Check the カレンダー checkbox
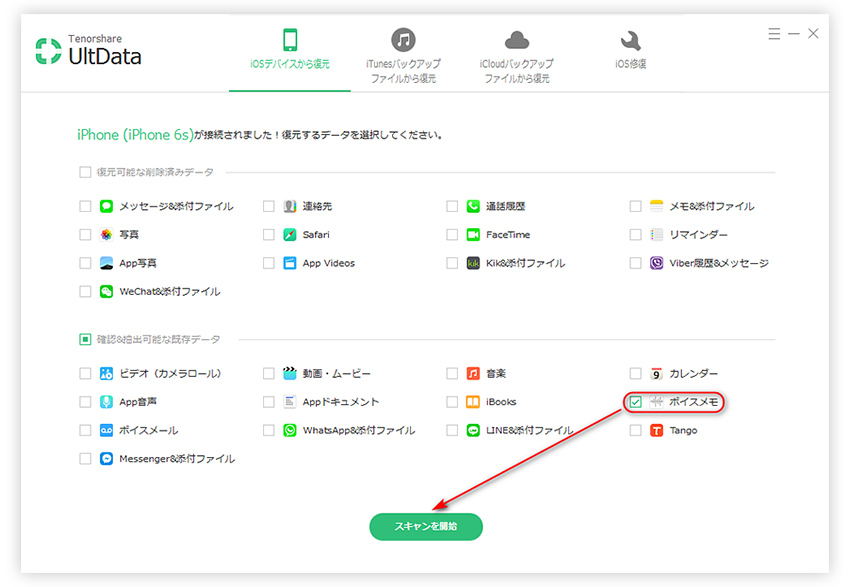This screenshot has width=850, height=587. (635, 373)
